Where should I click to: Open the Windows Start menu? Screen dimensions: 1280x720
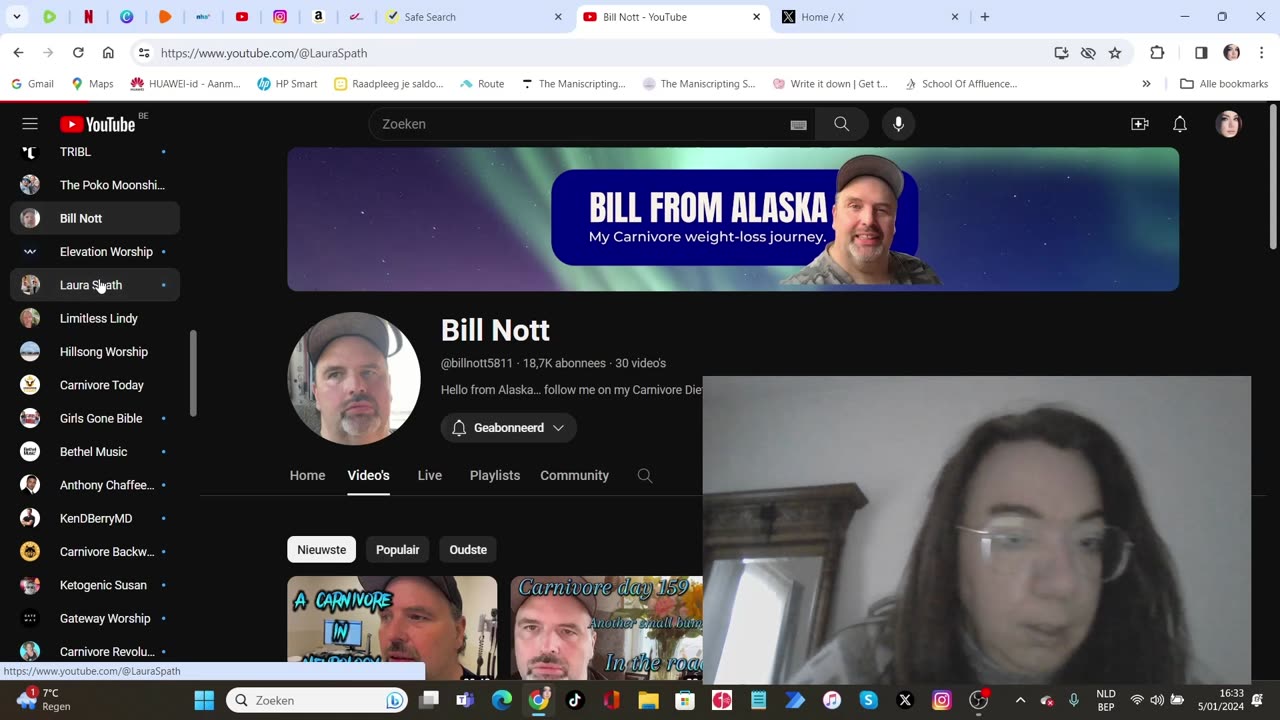(x=204, y=700)
